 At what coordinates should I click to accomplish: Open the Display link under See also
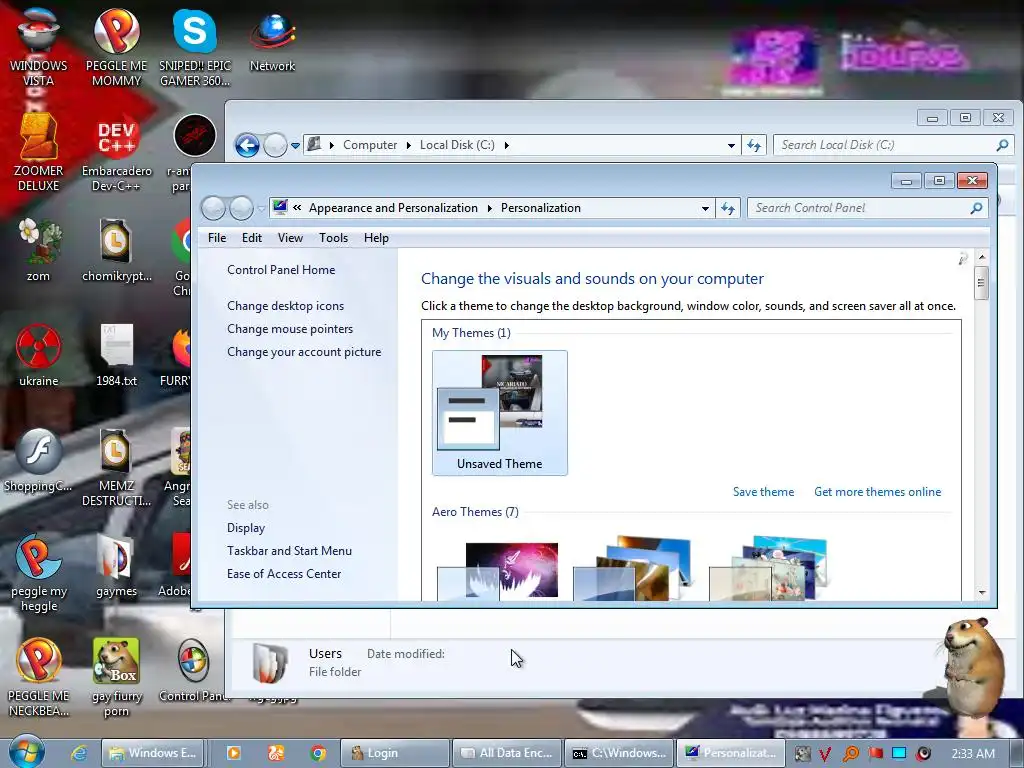[246, 528]
